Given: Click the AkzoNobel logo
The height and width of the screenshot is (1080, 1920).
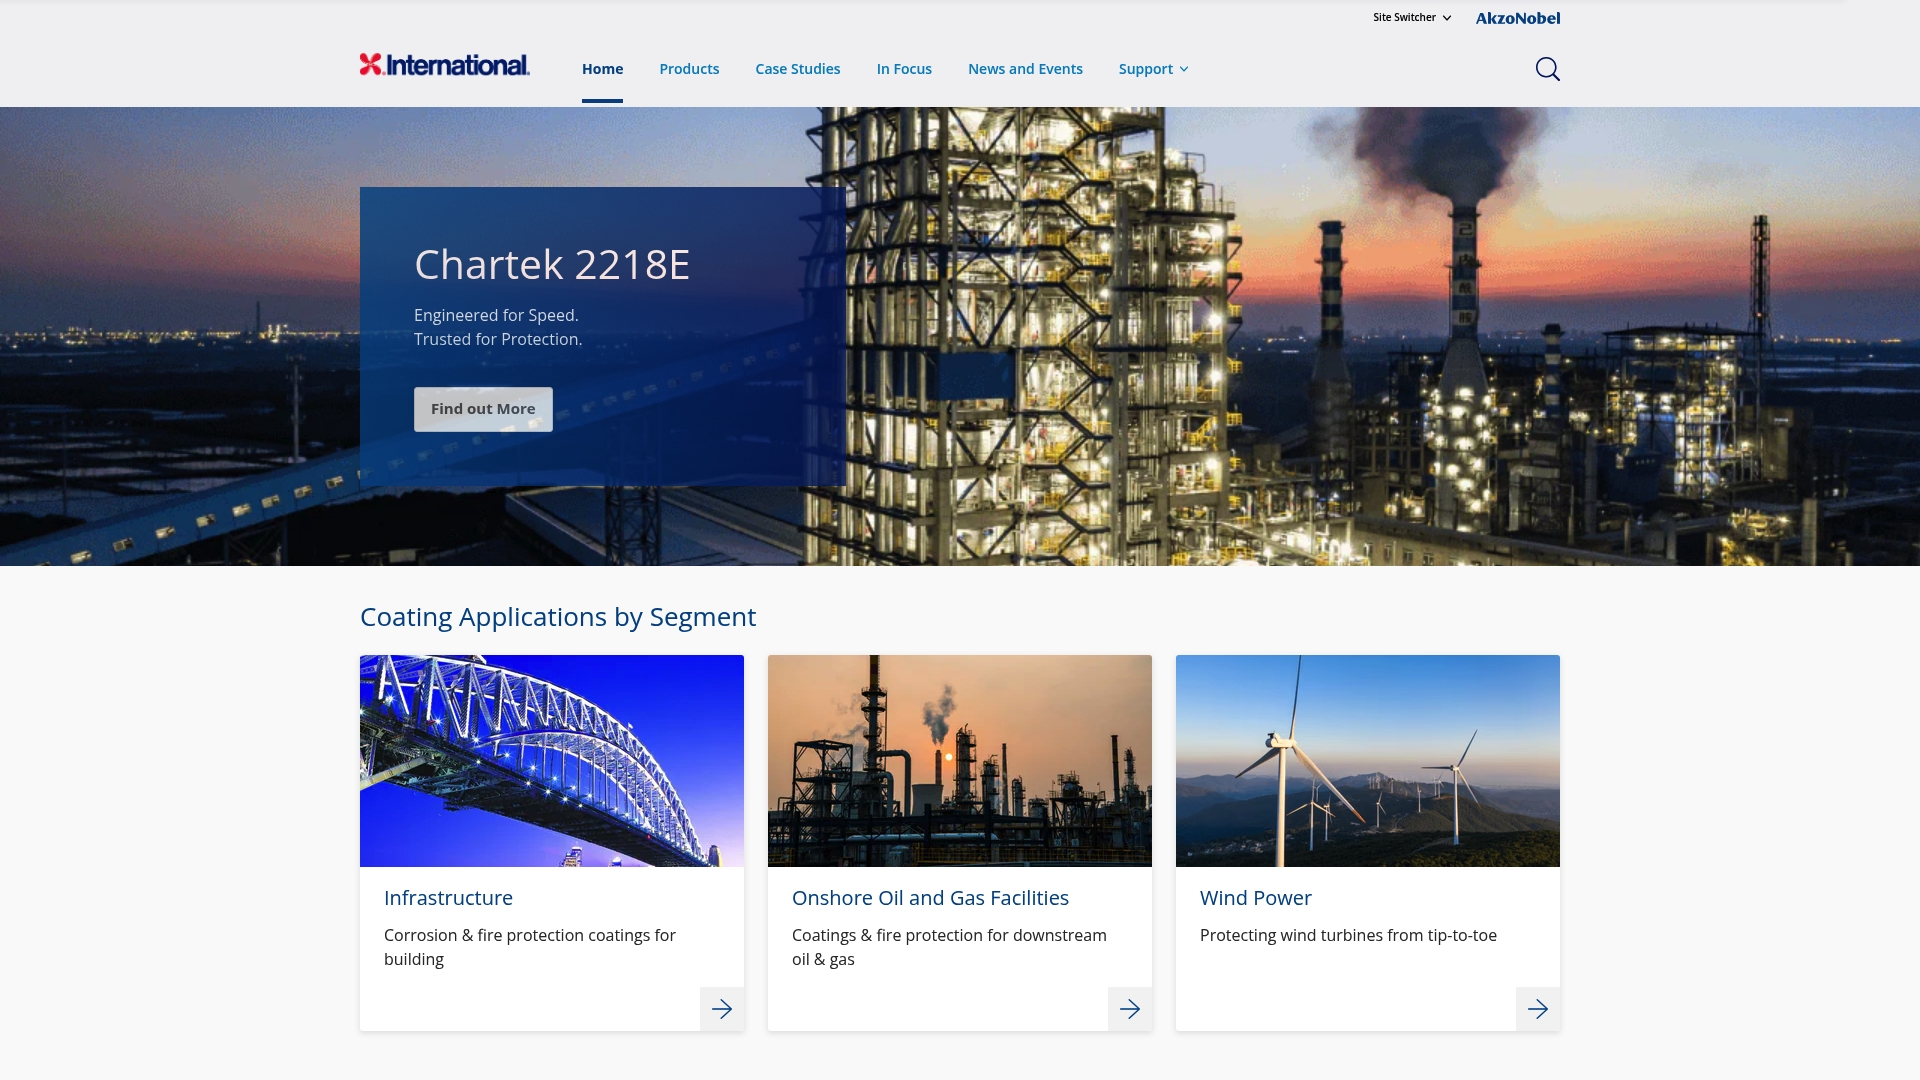Looking at the screenshot, I should point(1517,17).
